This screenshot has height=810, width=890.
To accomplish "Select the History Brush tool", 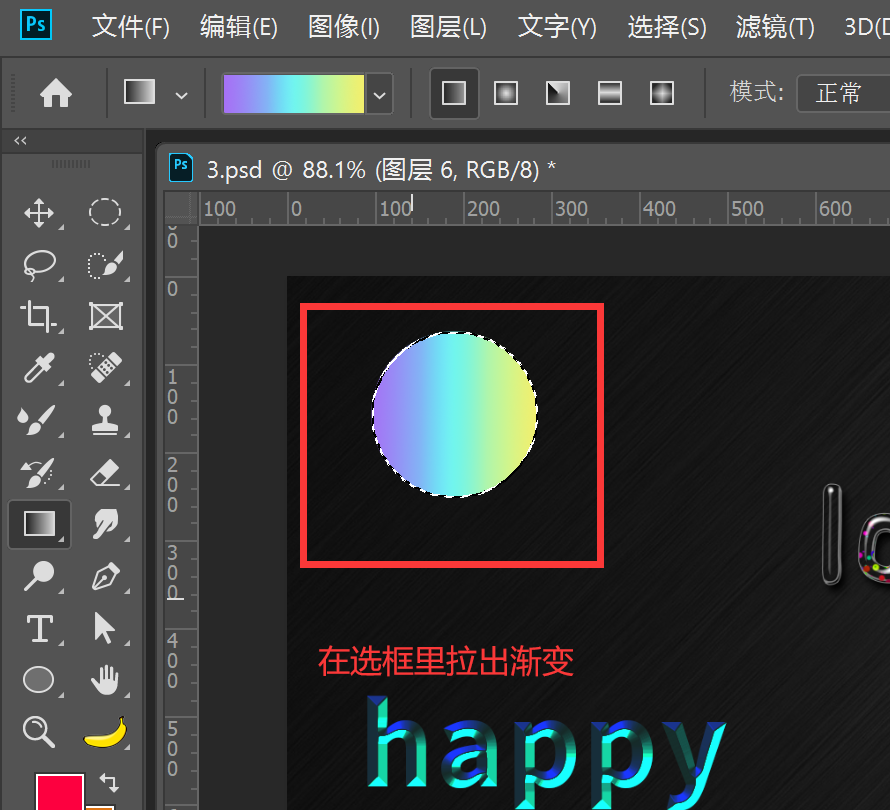I will 37,472.
